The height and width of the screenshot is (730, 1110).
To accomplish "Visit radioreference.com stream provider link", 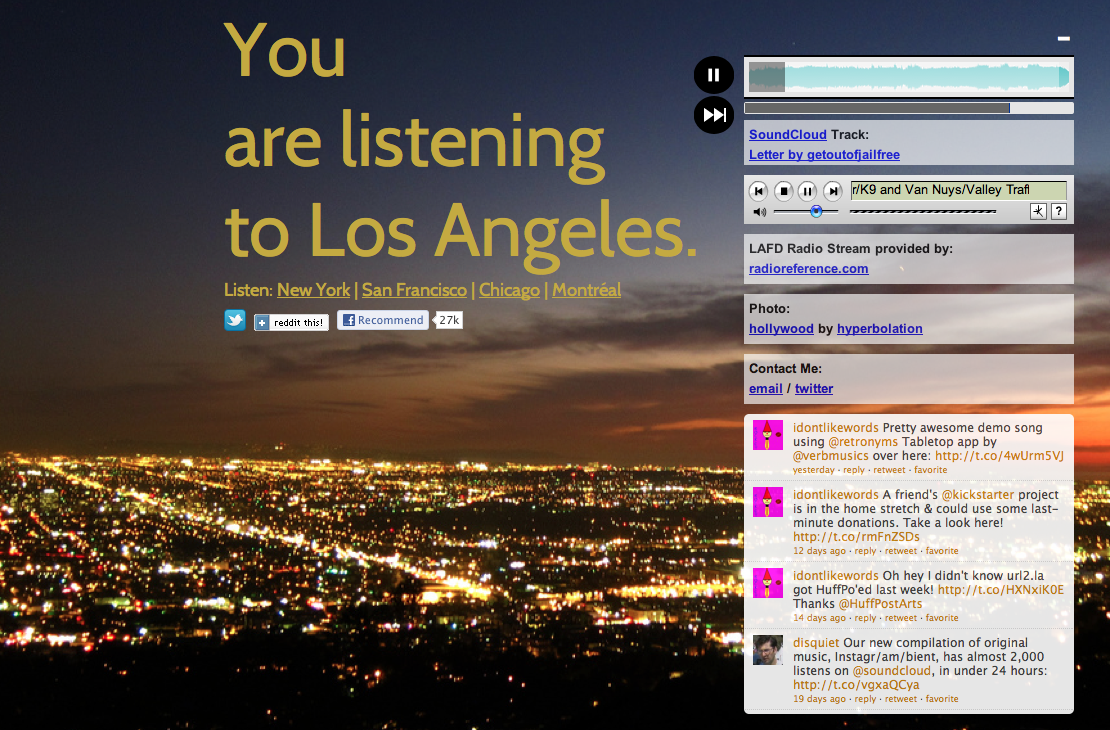I will pyautogui.click(x=808, y=268).
